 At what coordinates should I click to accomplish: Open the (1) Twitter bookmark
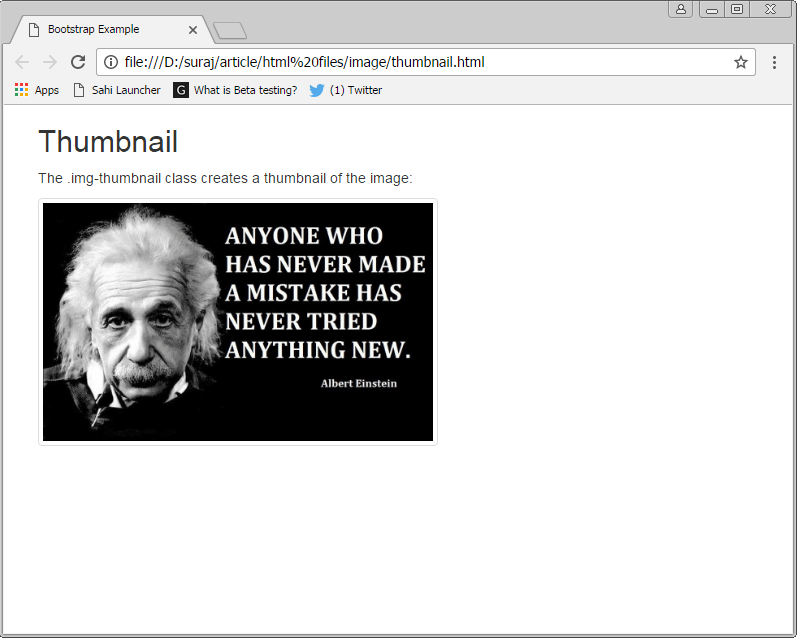click(346, 90)
